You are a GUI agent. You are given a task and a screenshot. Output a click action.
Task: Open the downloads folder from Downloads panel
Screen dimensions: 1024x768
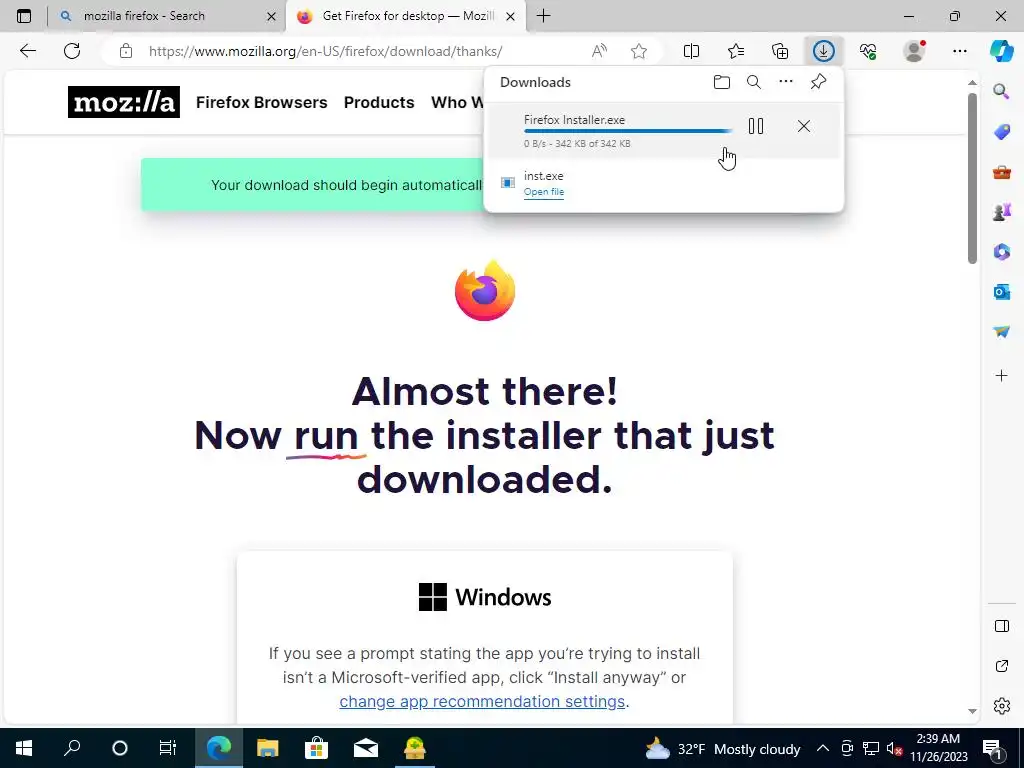point(722,82)
